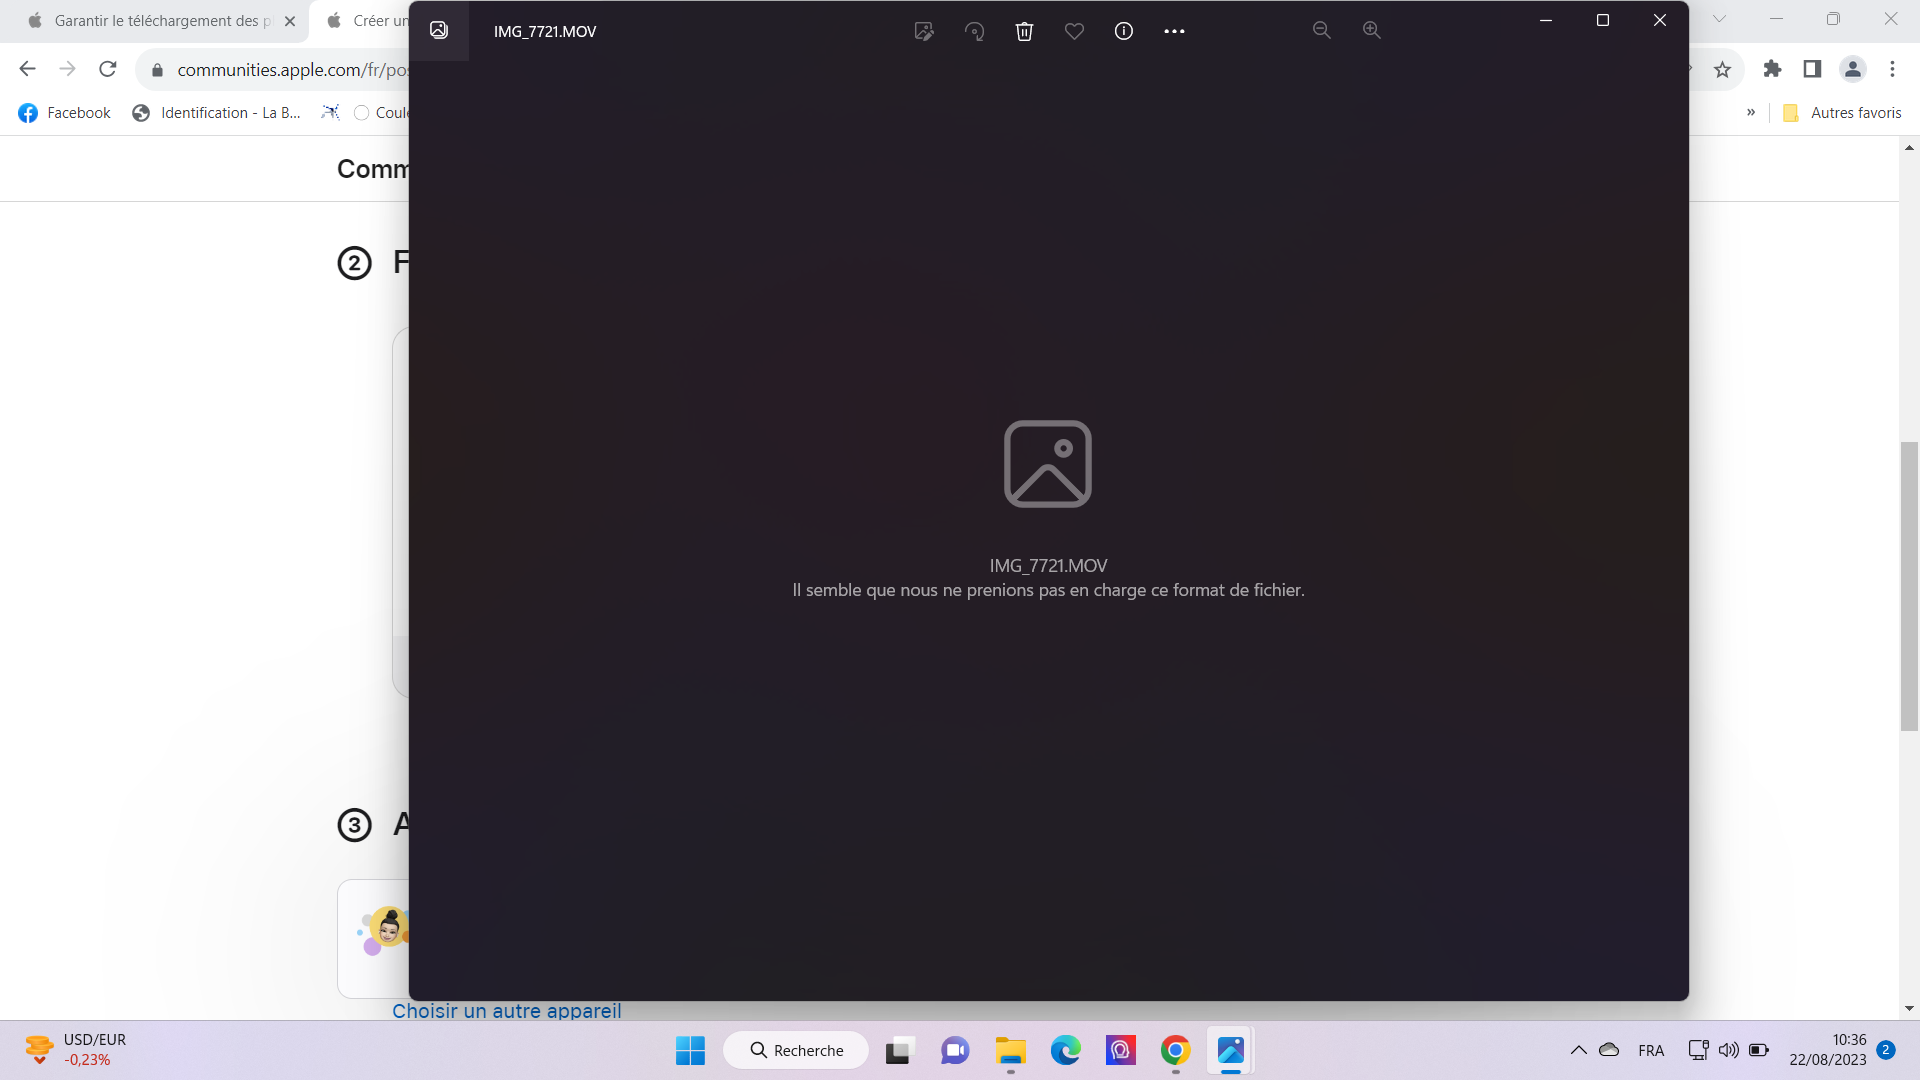Viewport: 1920px width, 1080px height.
Task: Click the Choisir un autre appareil link
Action: (x=507, y=1011)
